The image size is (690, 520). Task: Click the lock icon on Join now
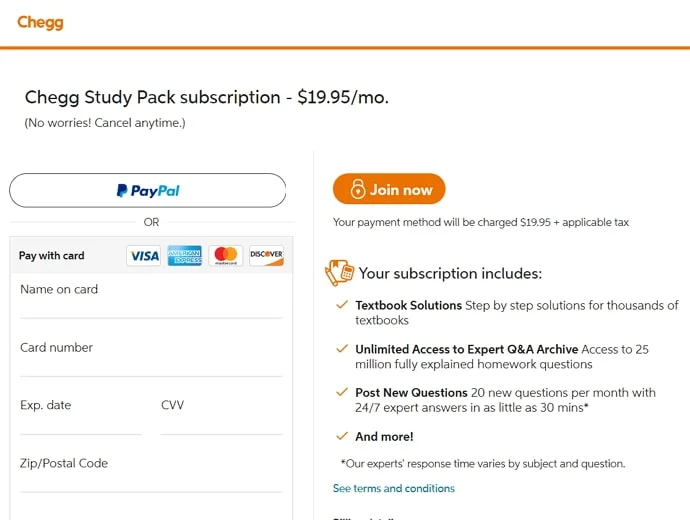point(357,189)
